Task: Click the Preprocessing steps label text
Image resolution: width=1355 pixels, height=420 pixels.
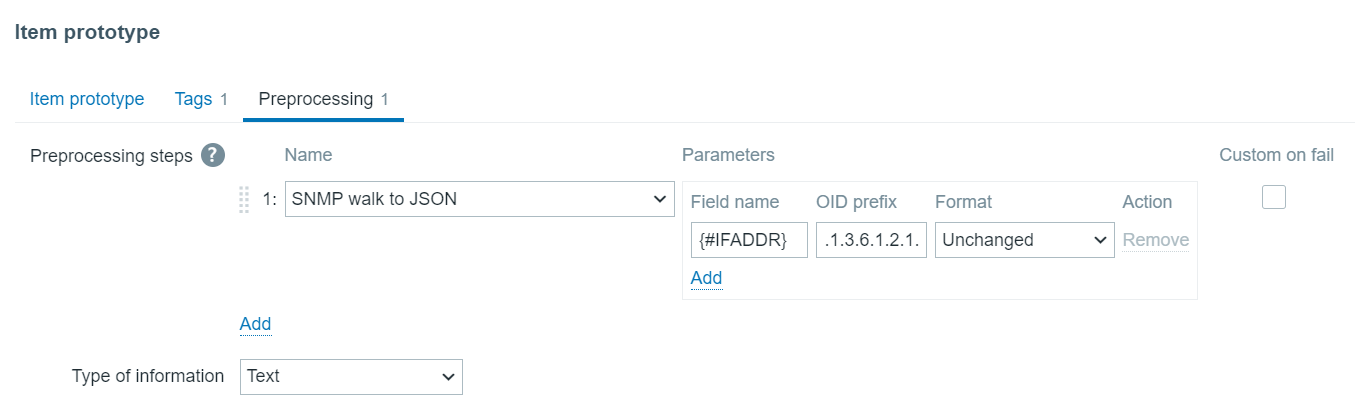Action: pos(111,156)
